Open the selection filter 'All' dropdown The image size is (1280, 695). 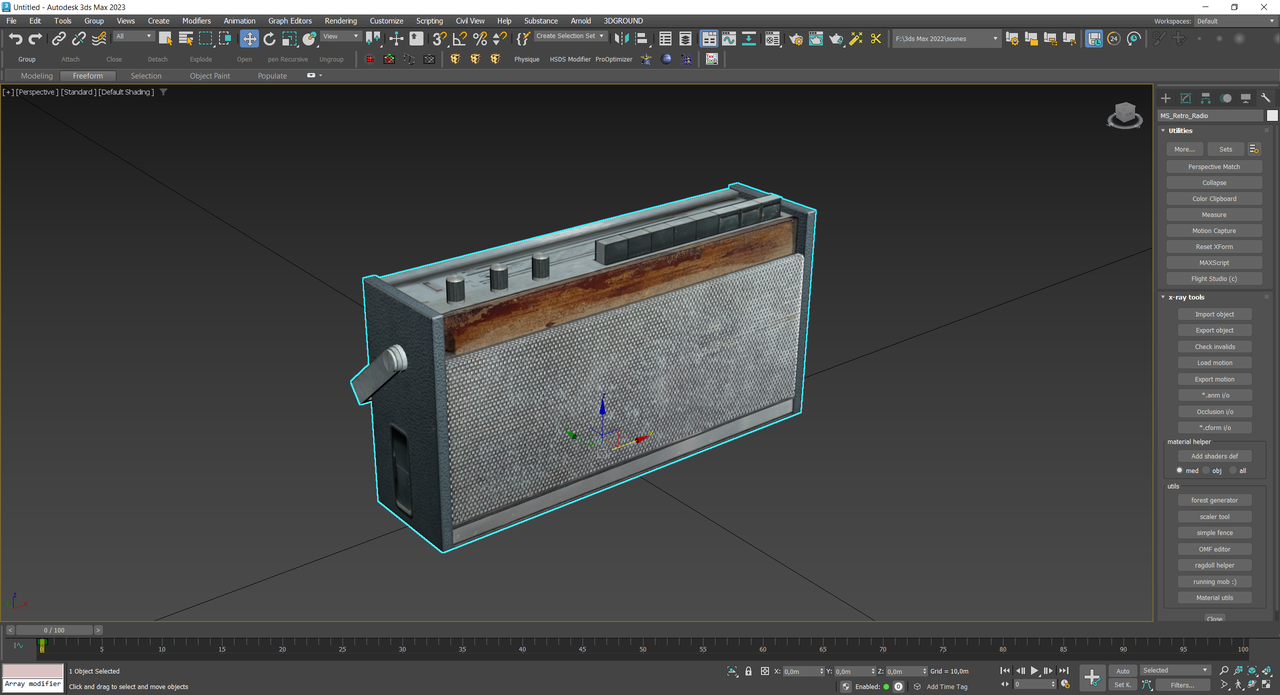pos(134,36)
